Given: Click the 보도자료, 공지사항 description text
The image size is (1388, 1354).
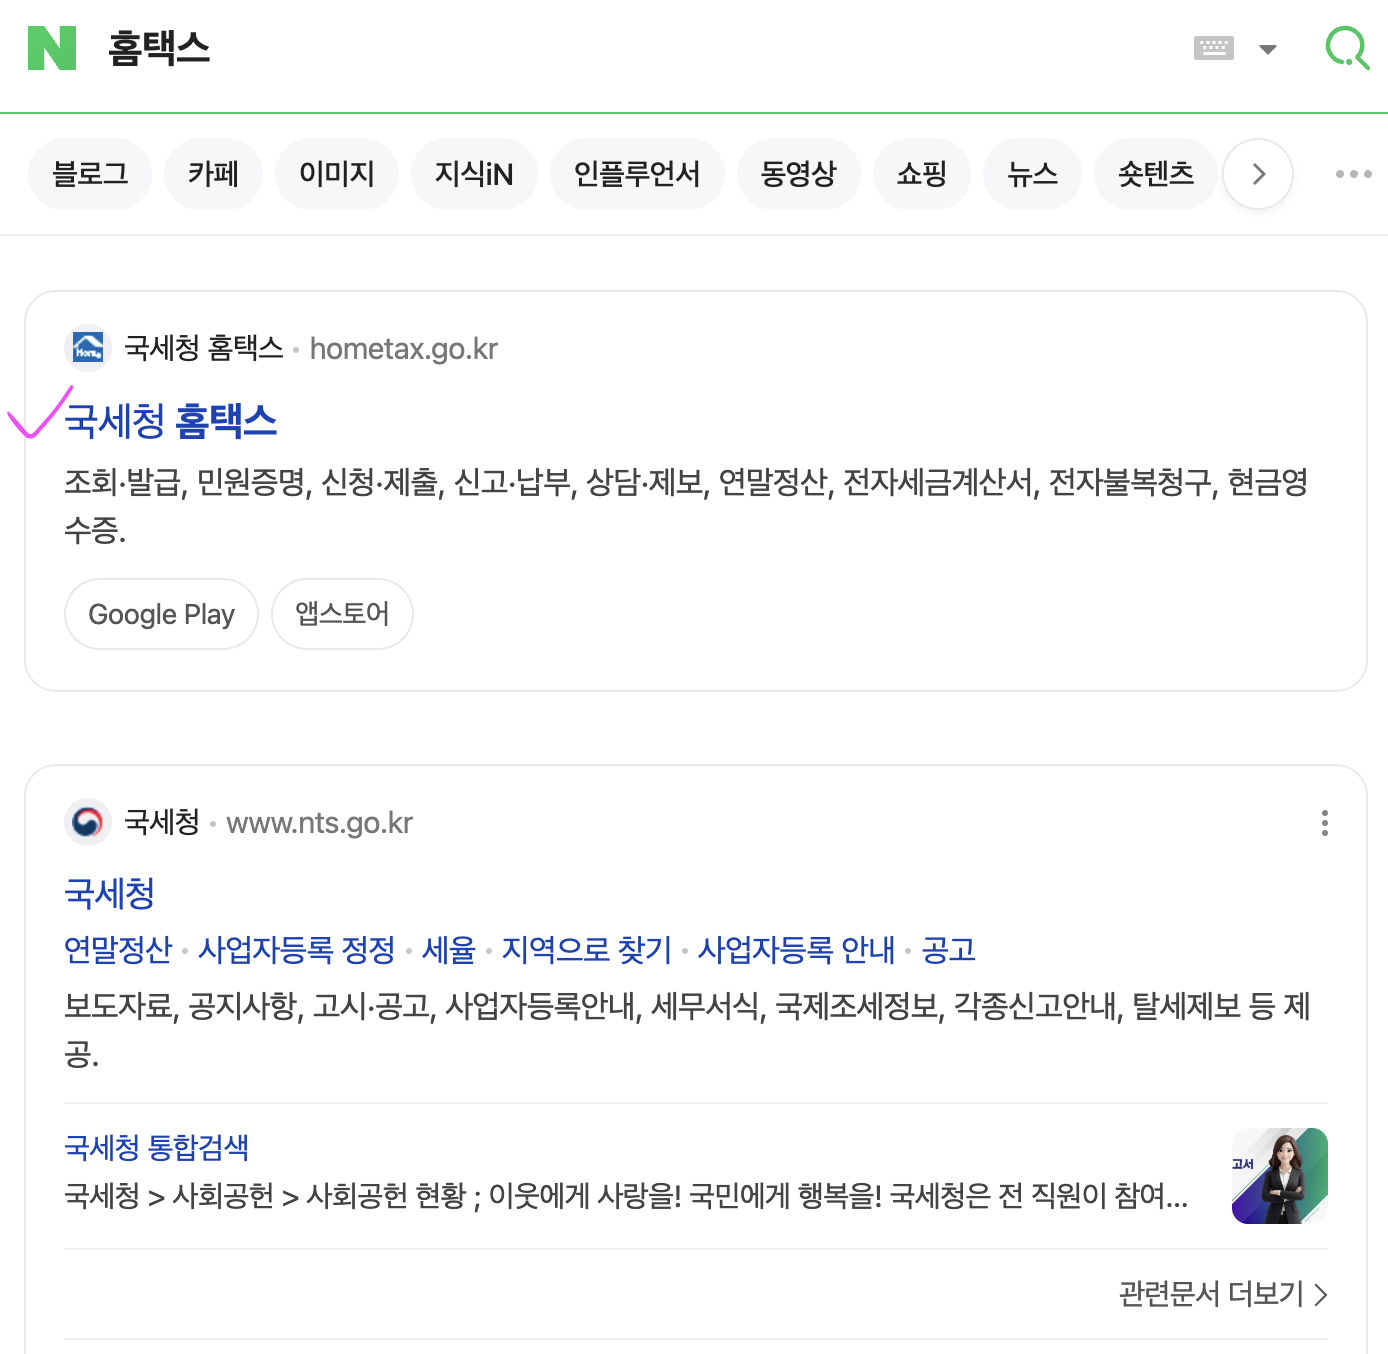Looking at the screenshot, I should point(686,1029).
